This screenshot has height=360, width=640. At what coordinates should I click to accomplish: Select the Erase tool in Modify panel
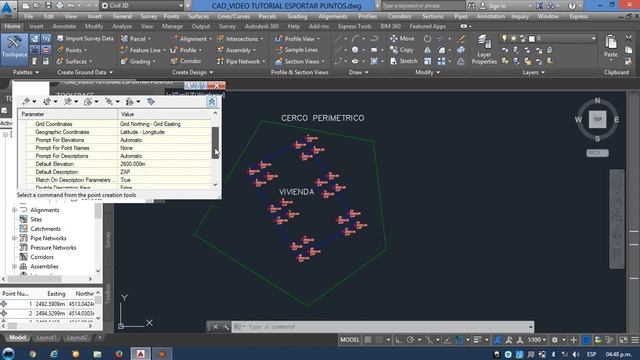tap(461, 39)
